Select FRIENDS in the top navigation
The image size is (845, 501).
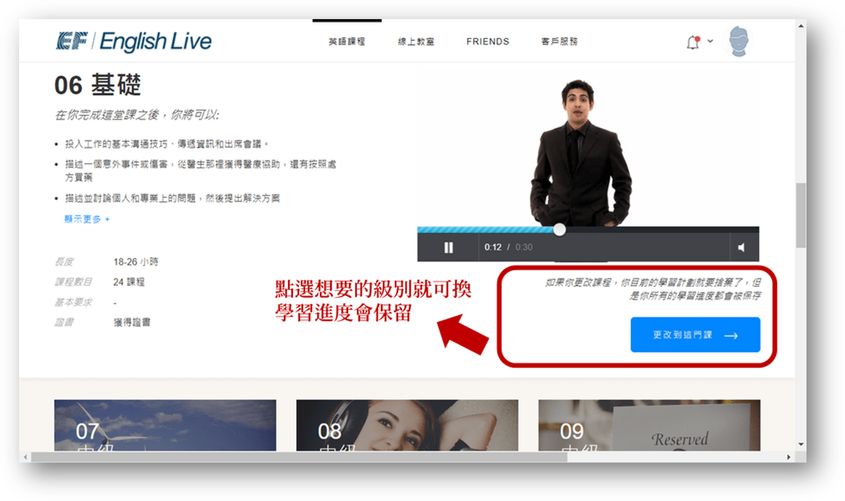point(487,42)
